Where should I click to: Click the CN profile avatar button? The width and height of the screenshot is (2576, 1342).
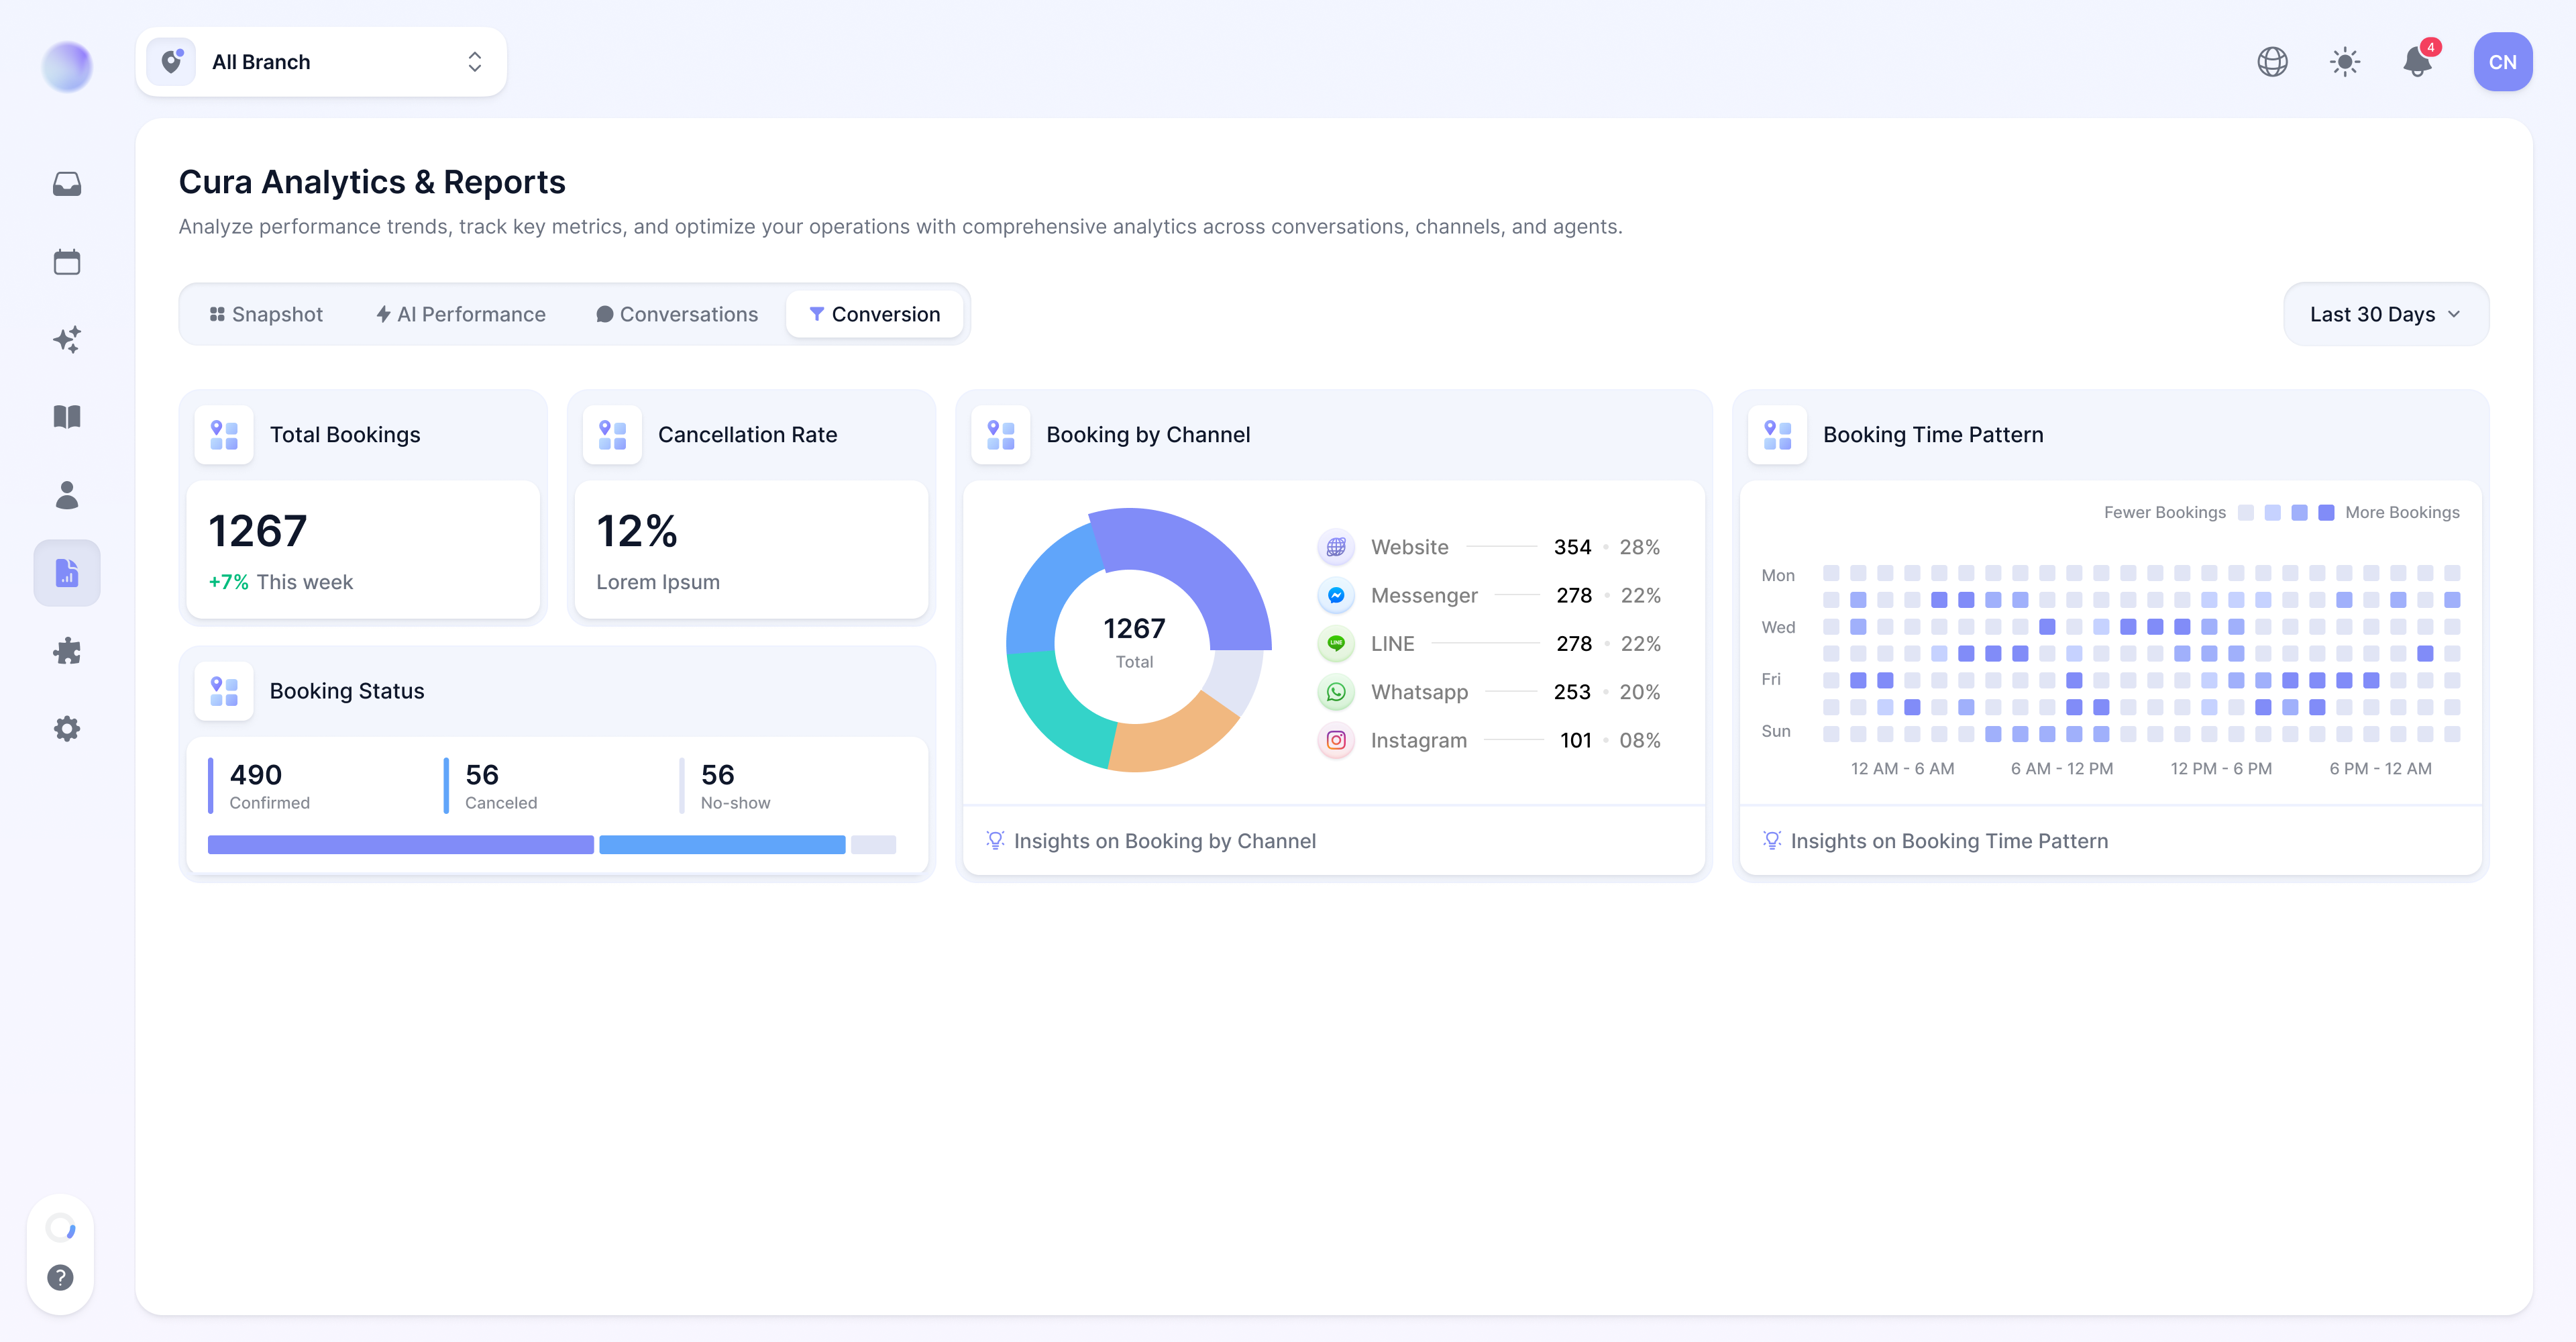tap(2502, 62)
